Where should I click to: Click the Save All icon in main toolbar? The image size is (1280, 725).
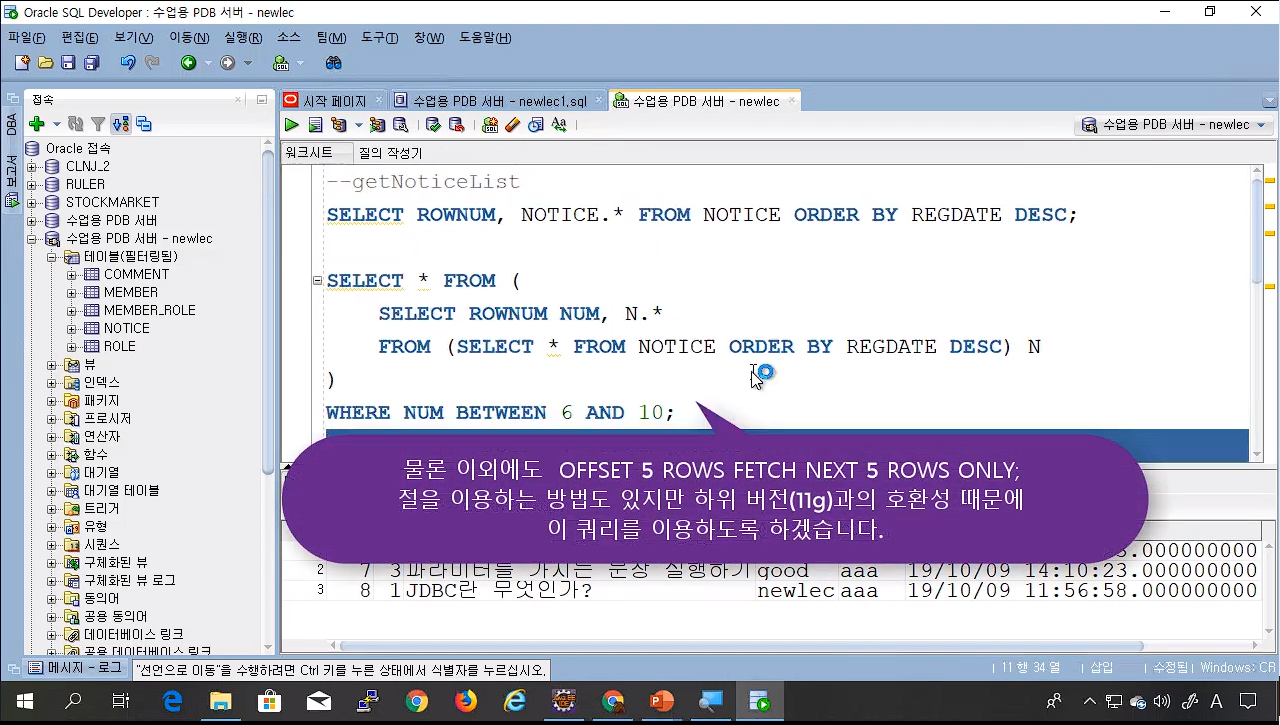pyautogui.click(x=91, y=63)
